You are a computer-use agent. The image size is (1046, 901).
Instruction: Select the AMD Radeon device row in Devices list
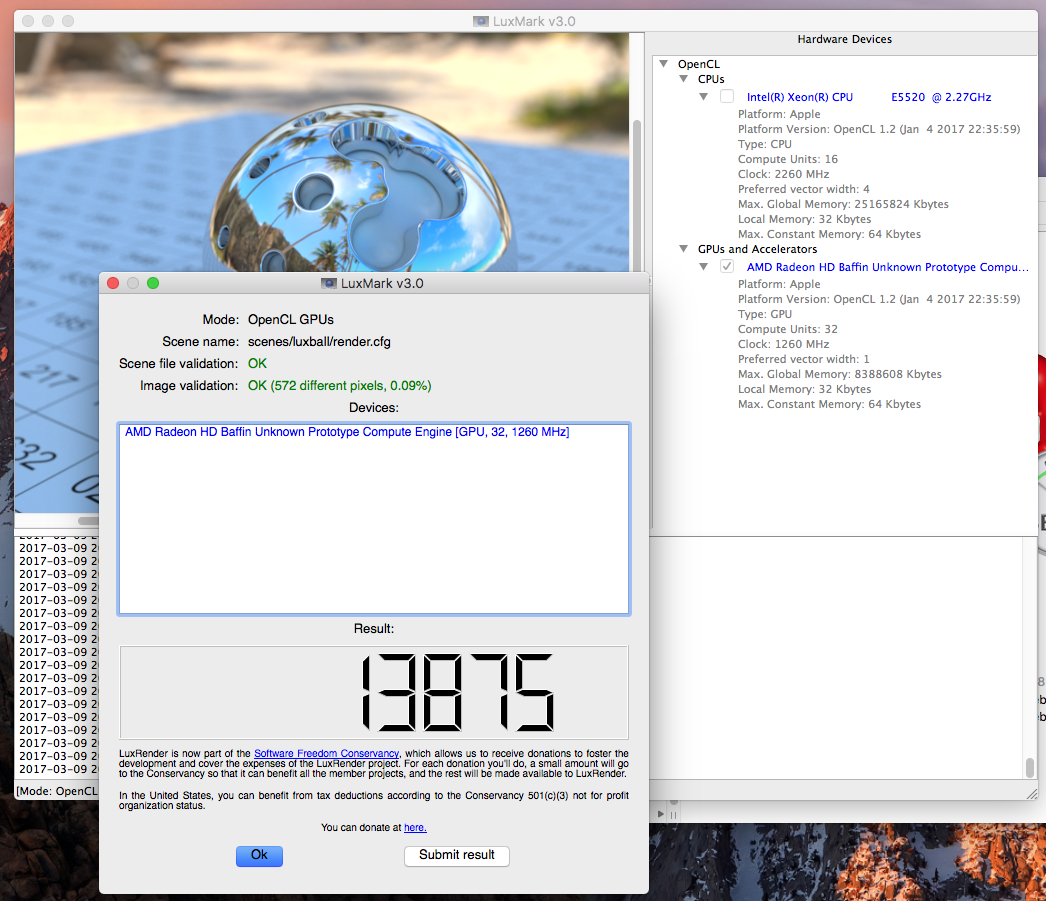click(374, 432)
